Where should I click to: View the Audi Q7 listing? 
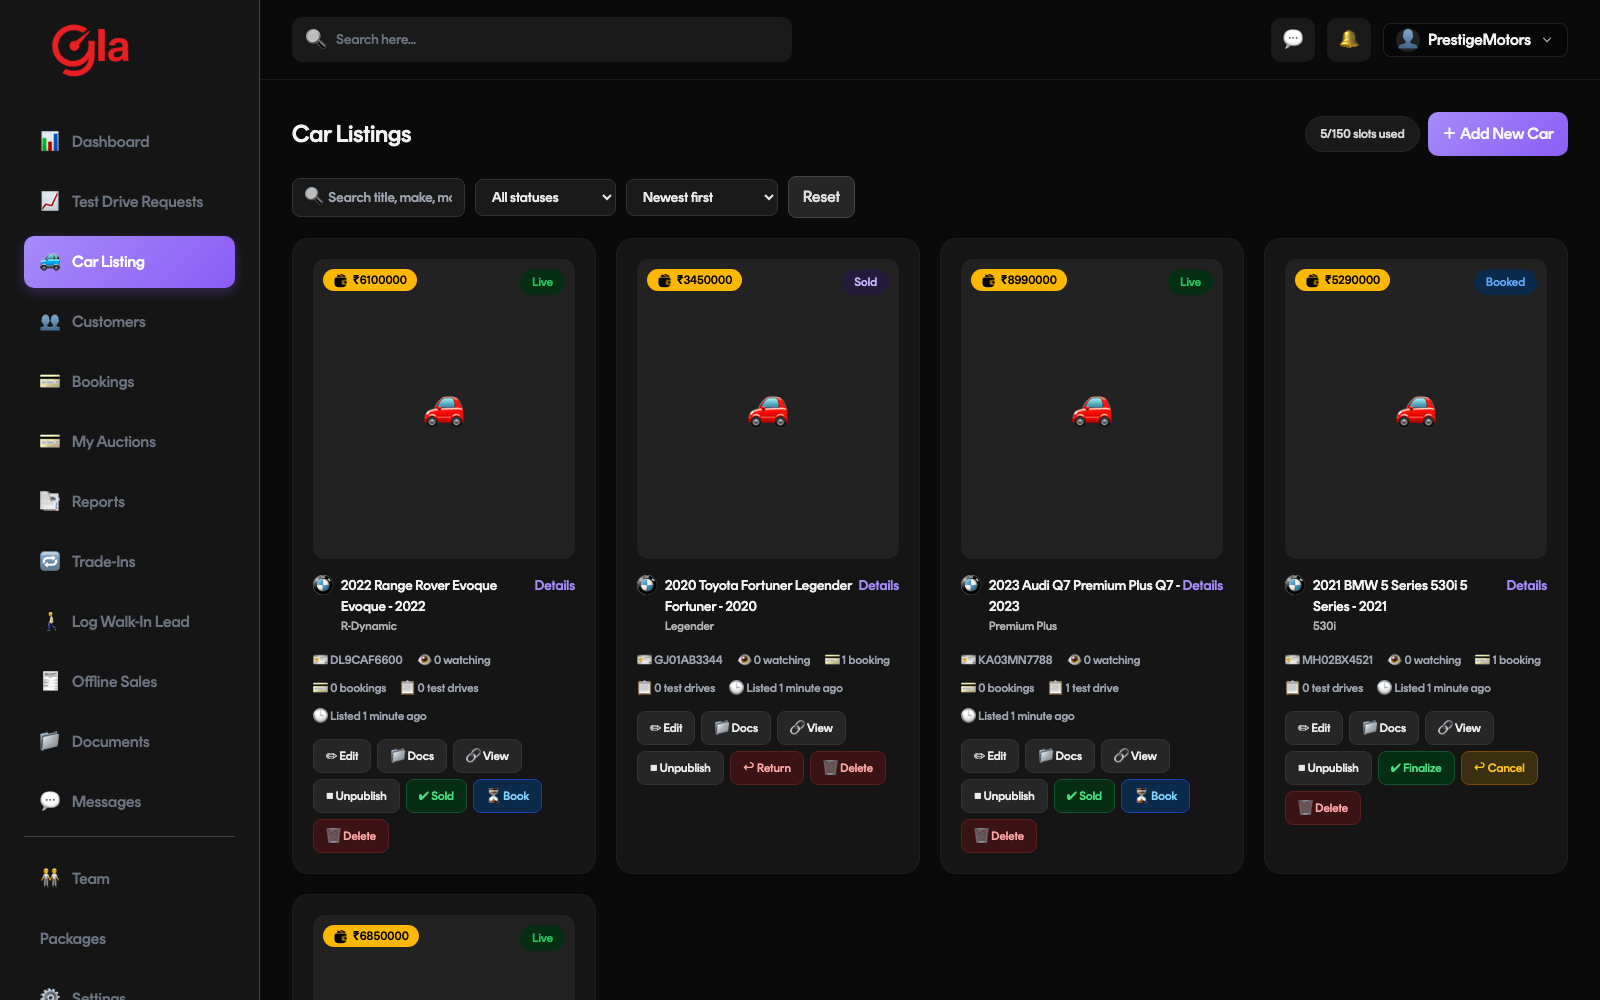1135,756
